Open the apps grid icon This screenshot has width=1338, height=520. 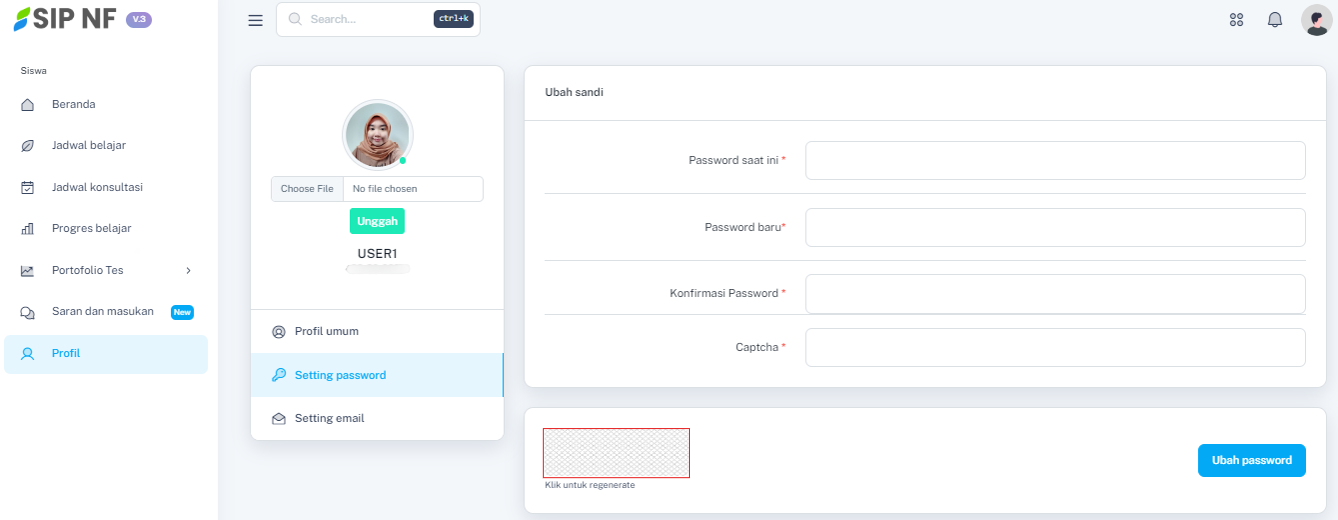[x=1236, y=20]
